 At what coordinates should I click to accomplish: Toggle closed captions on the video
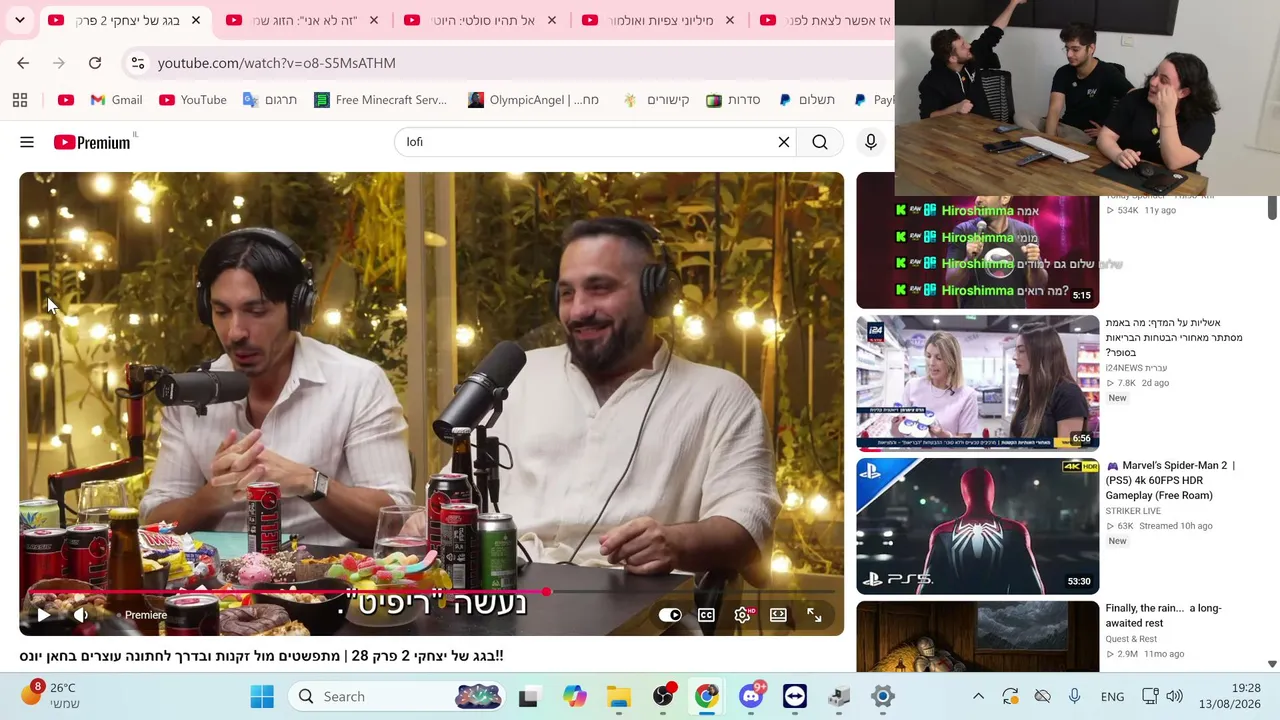pos(706,615)
